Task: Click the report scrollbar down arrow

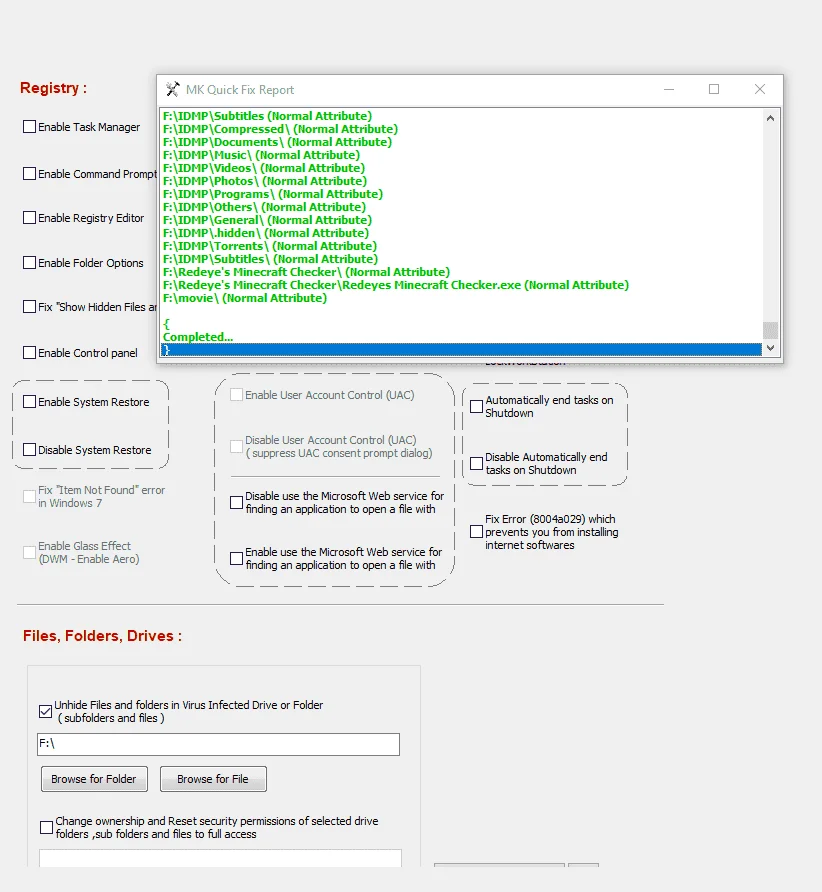Action: point(770,348)
